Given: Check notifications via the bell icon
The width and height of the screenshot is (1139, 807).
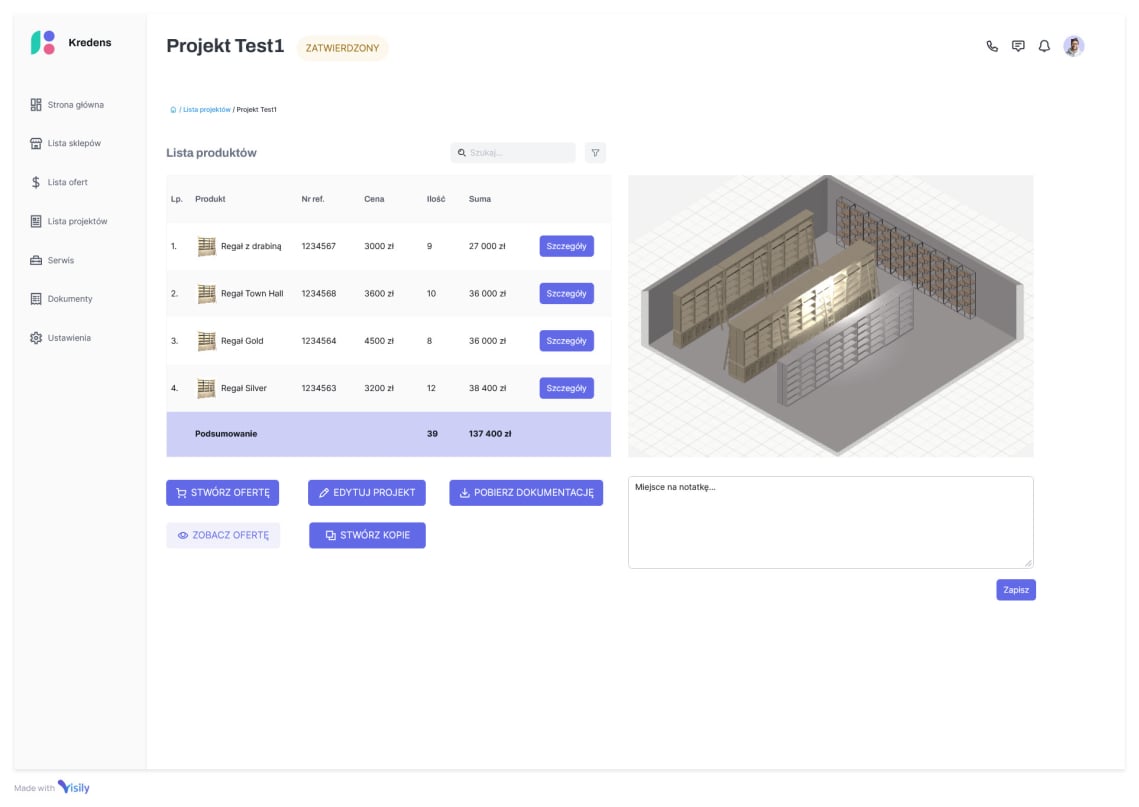Looking at the screenshot, I should (1043, 45).
